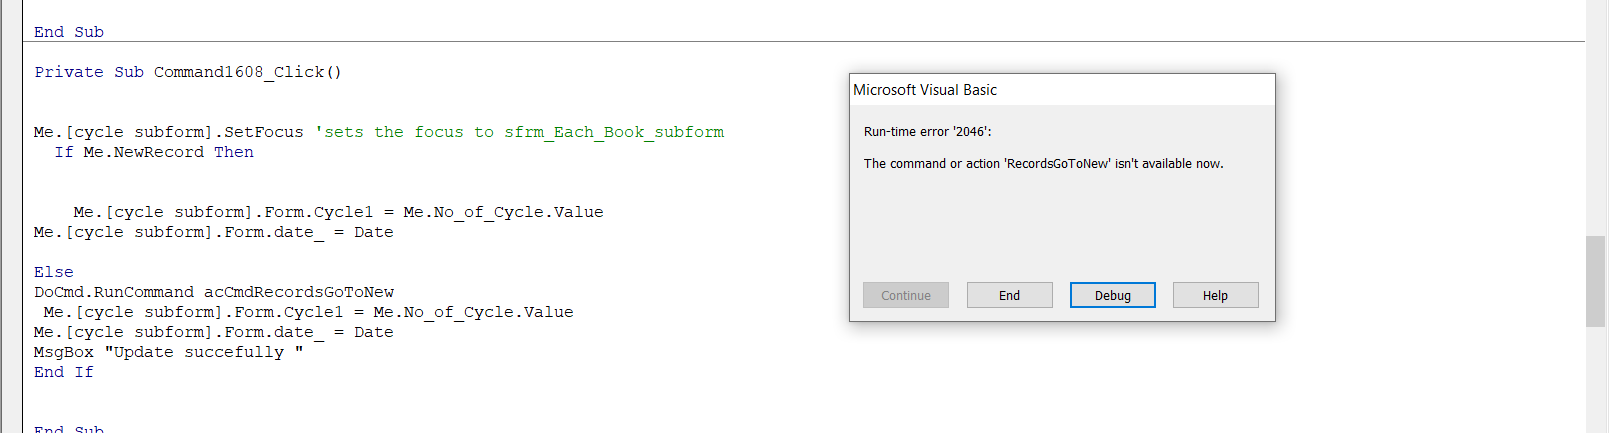Image resolution: width=1610 pixels, height=433 pixels.
Task: Click the scrollbar track above the thumb
Action: [x=1596, y=120]
